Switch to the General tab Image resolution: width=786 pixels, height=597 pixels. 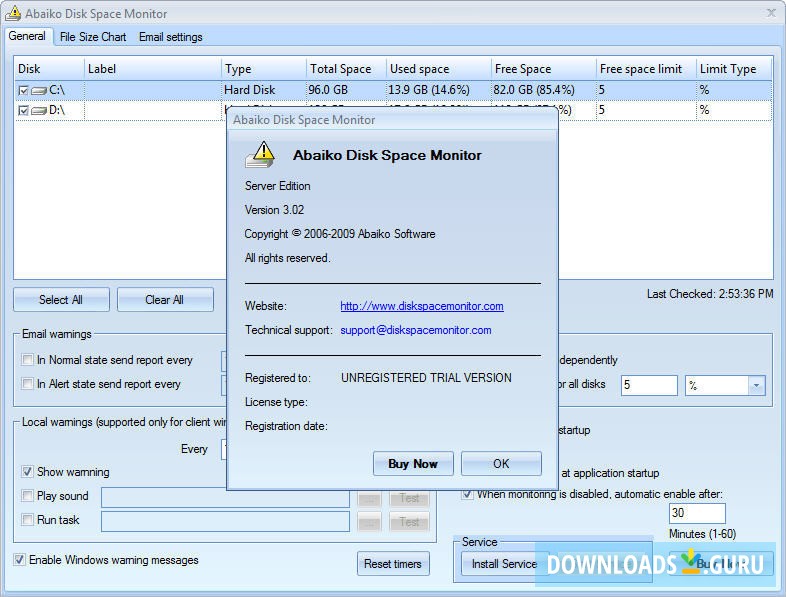[27, 36]
